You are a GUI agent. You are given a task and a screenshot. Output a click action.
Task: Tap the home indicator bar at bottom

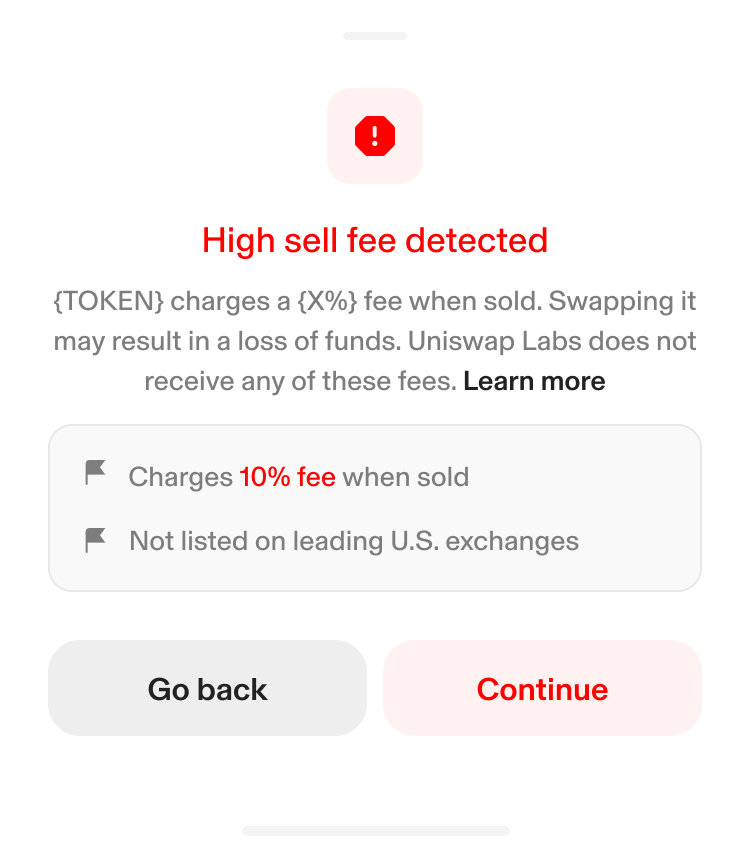tap(375, 830)
